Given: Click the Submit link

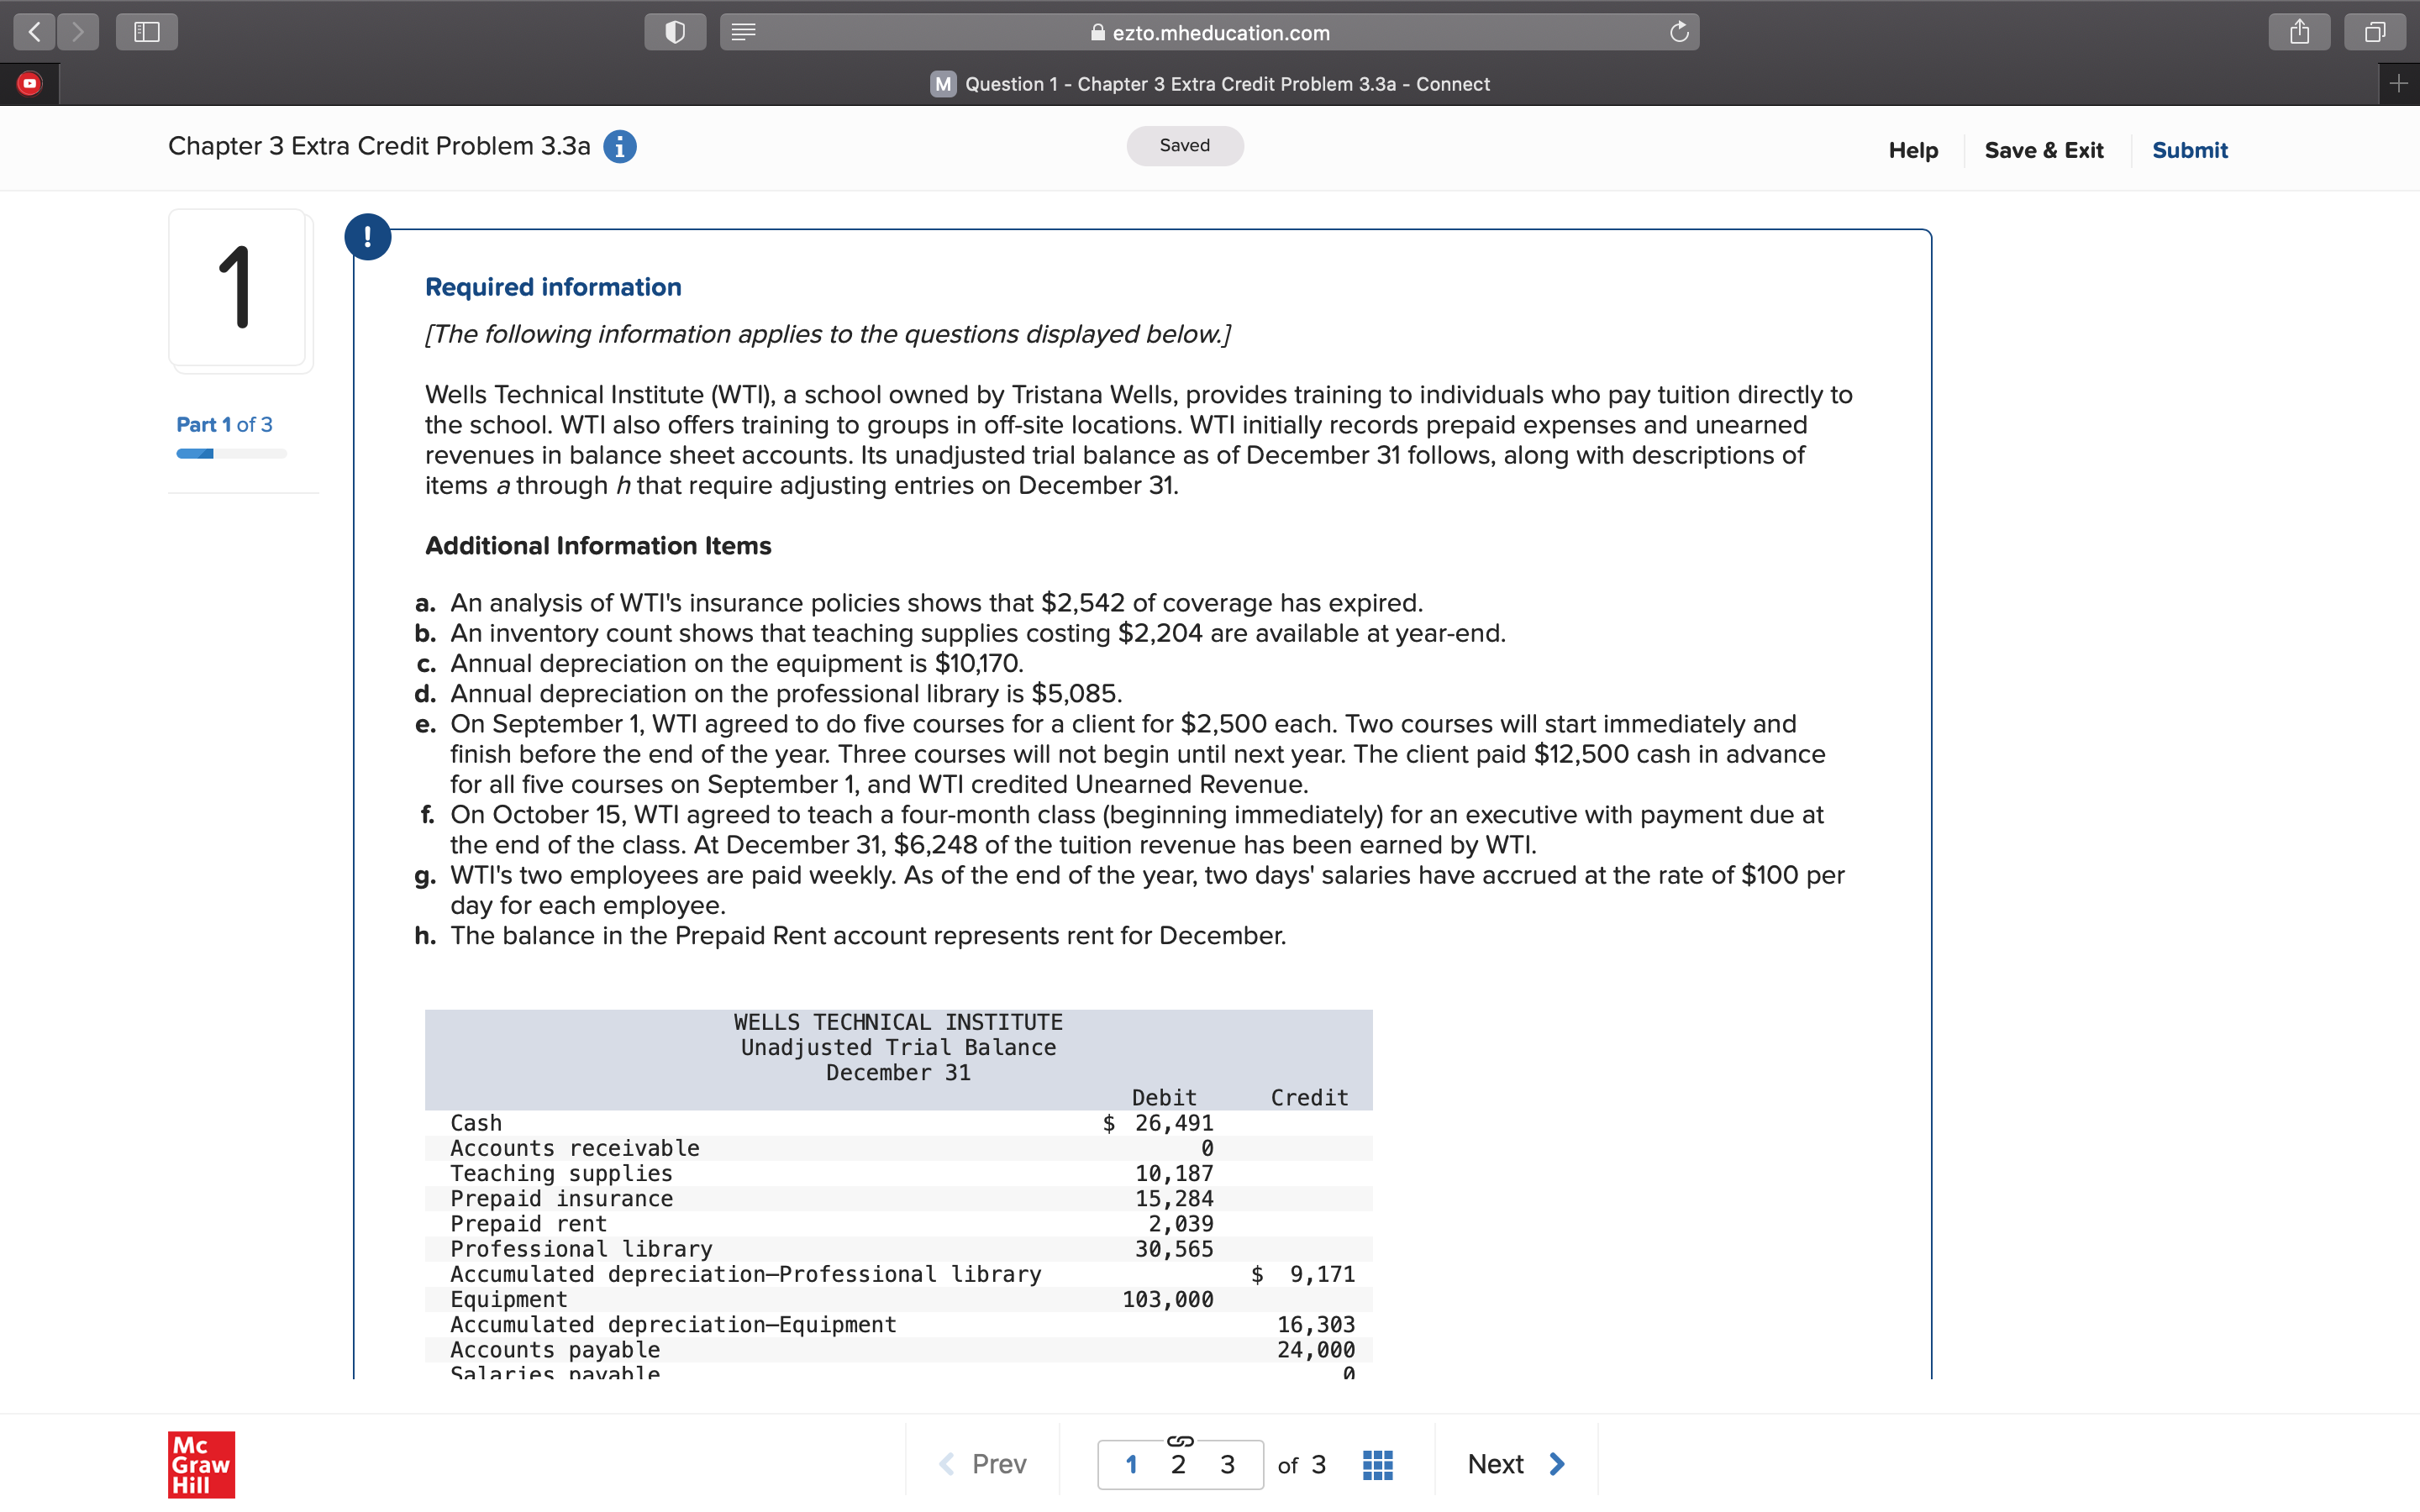Looking at the screenshot, I should [2189, 150].
